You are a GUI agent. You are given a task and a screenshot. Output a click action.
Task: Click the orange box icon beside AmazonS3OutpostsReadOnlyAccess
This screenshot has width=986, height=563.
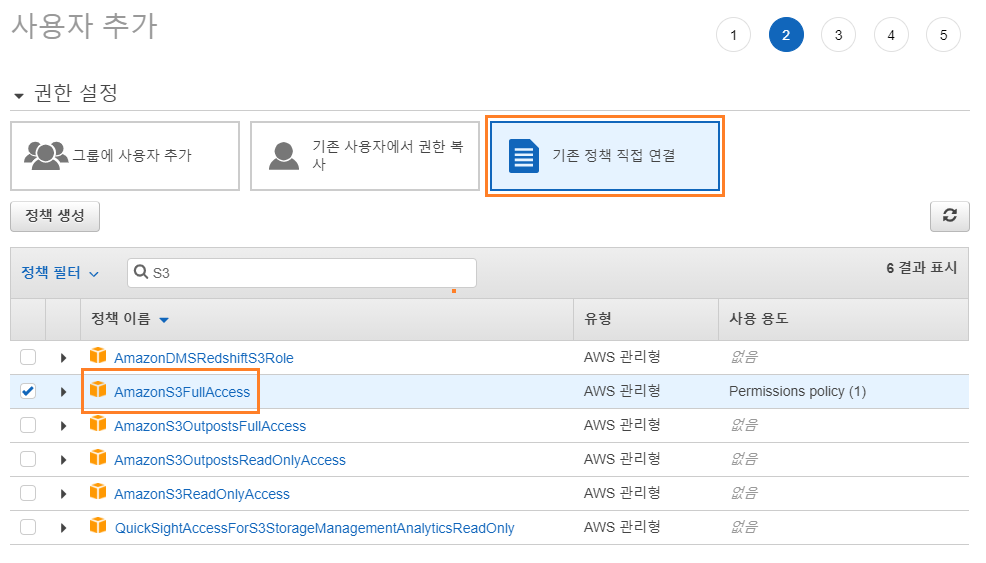pos(97,458)
